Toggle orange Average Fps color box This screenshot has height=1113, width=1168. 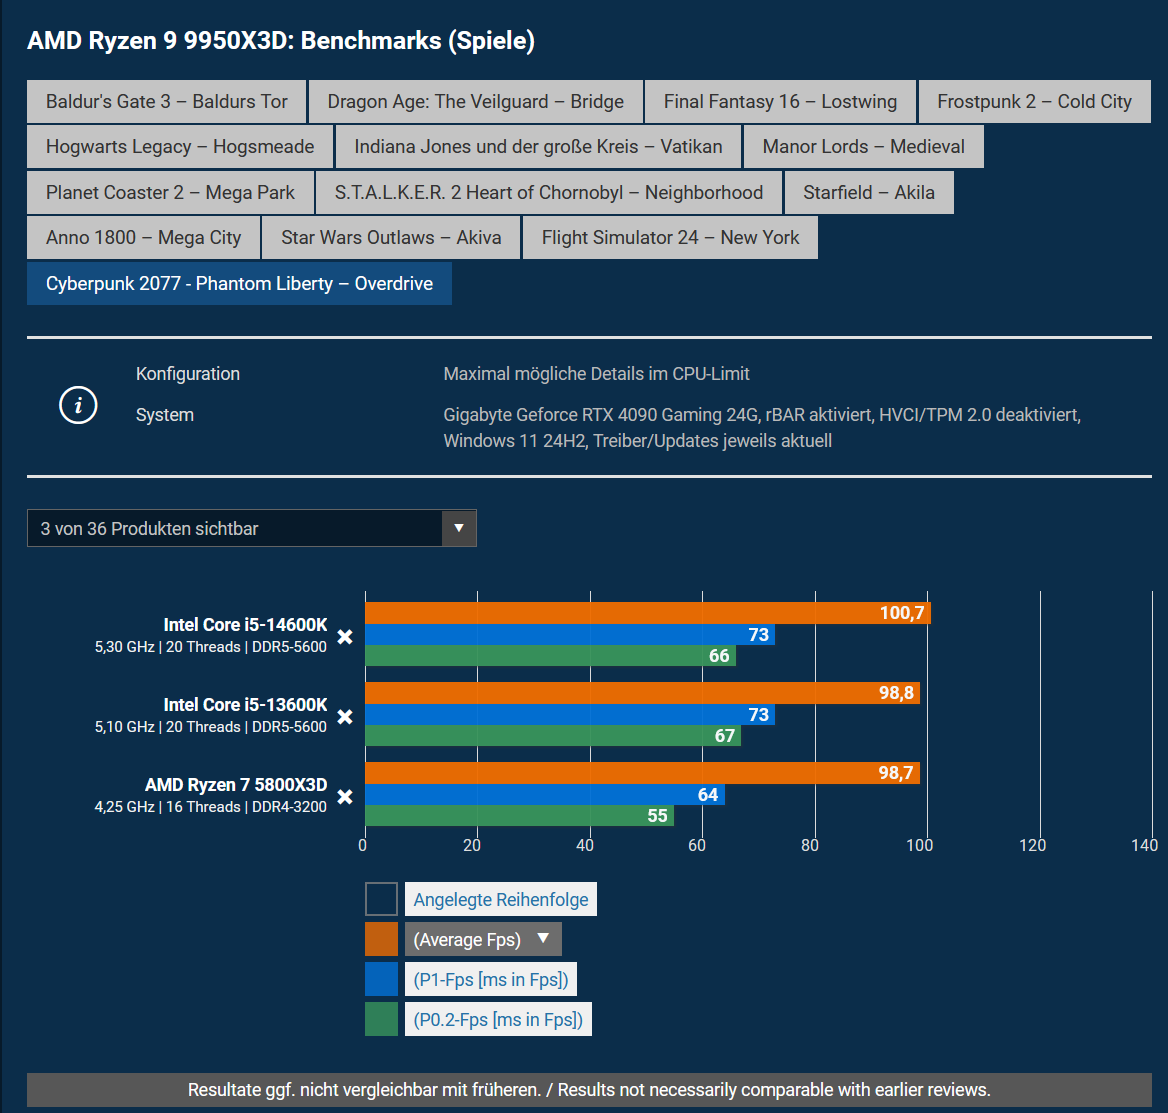tap(381, 939)
